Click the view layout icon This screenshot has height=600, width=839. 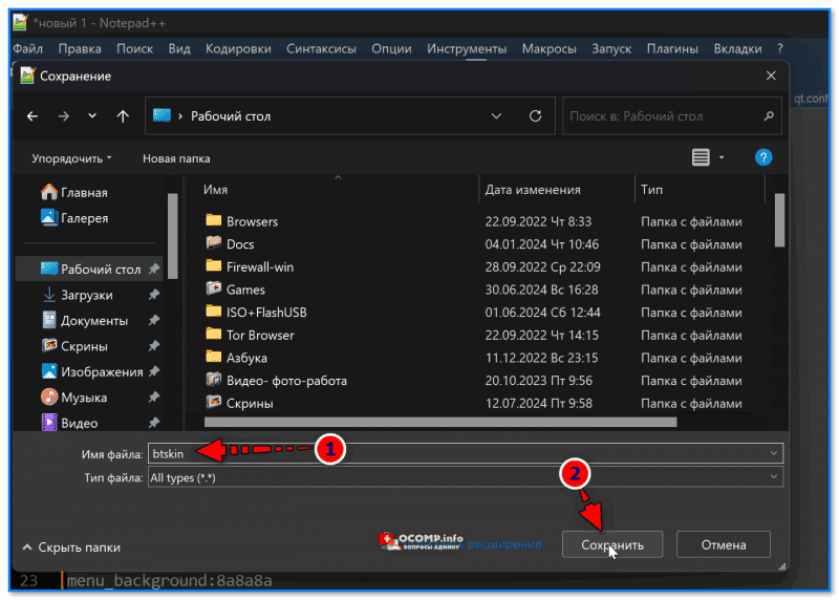700,157
